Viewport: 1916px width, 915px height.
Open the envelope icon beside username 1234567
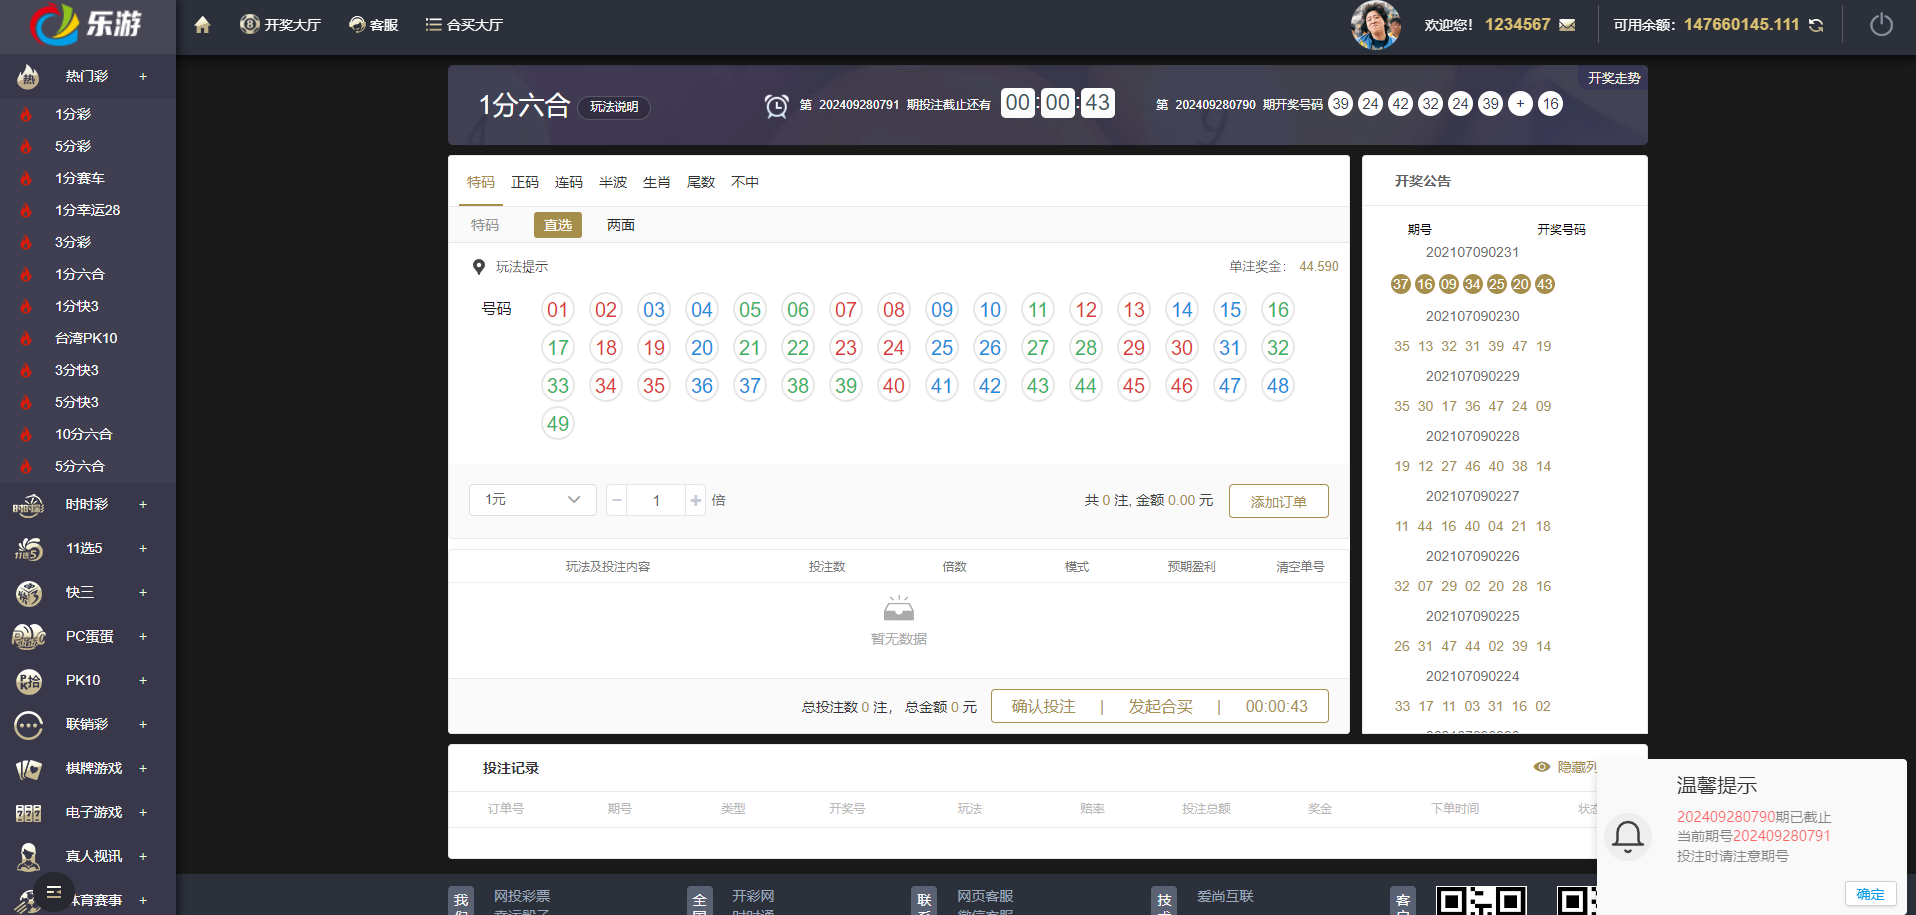point(1565,24)
